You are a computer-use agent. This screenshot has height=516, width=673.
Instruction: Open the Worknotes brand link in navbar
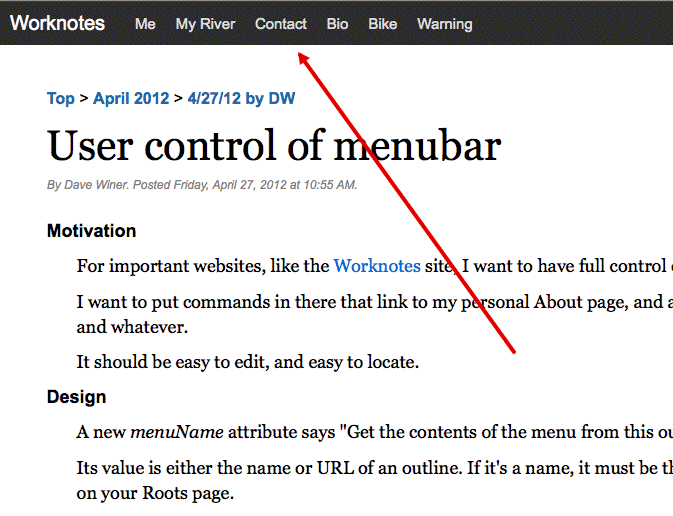click(x=57, y=23)
